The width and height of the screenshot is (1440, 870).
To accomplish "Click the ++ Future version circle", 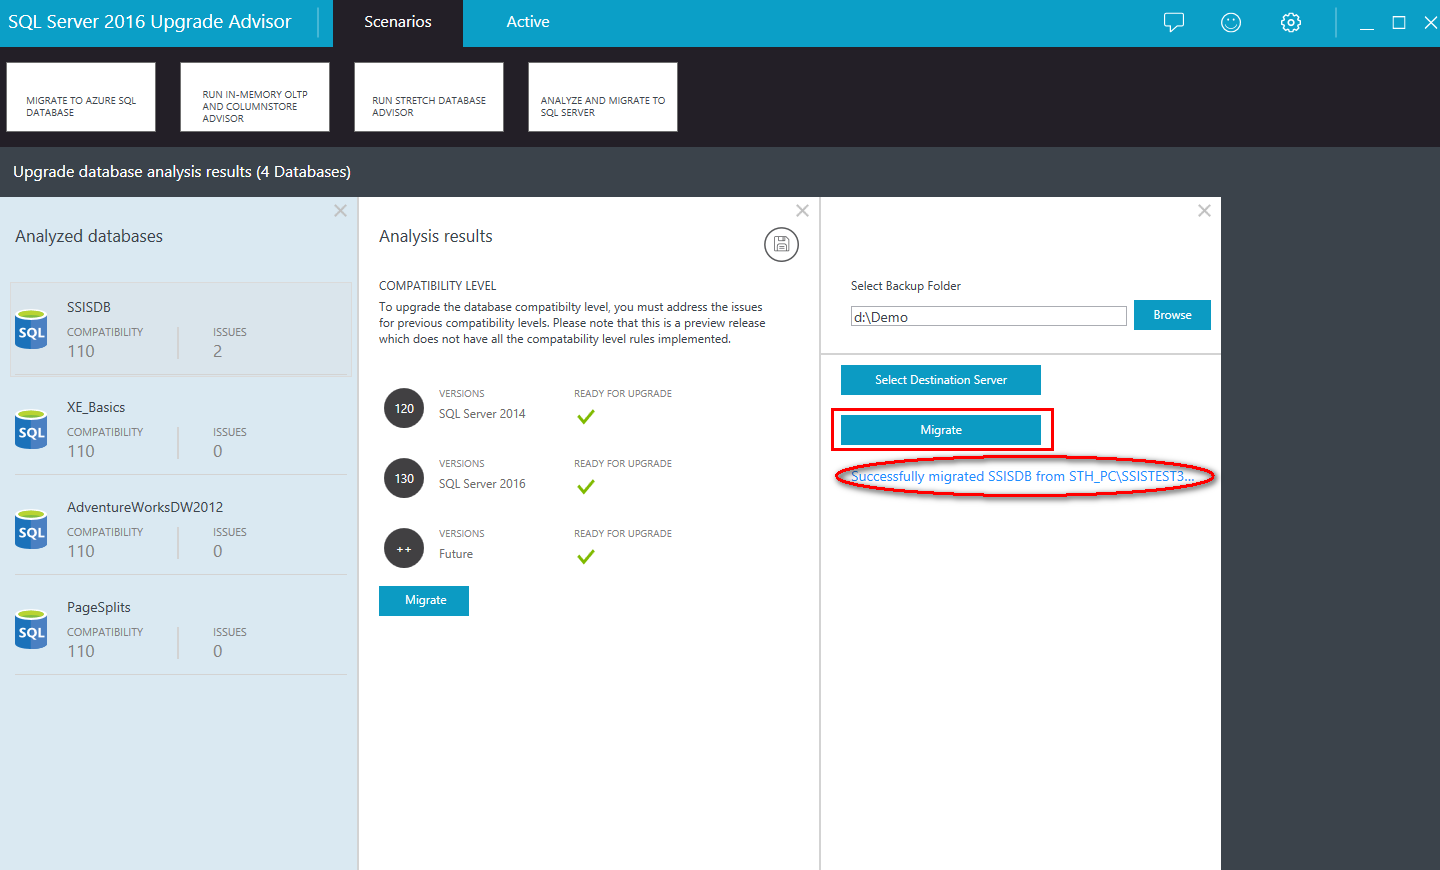I will (x=404, y=548).
